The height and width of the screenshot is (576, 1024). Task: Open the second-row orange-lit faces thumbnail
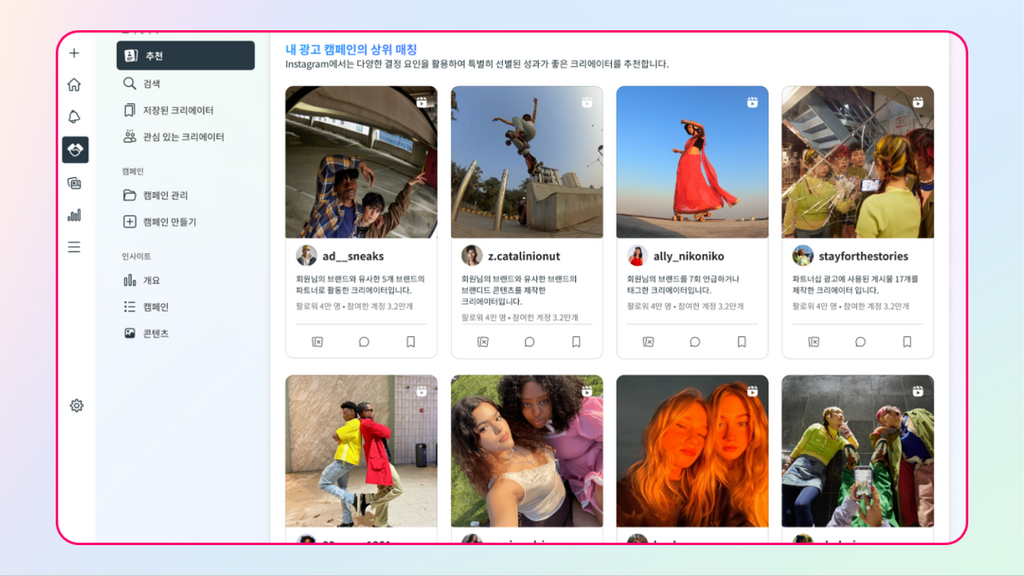(x=692, y=451)
